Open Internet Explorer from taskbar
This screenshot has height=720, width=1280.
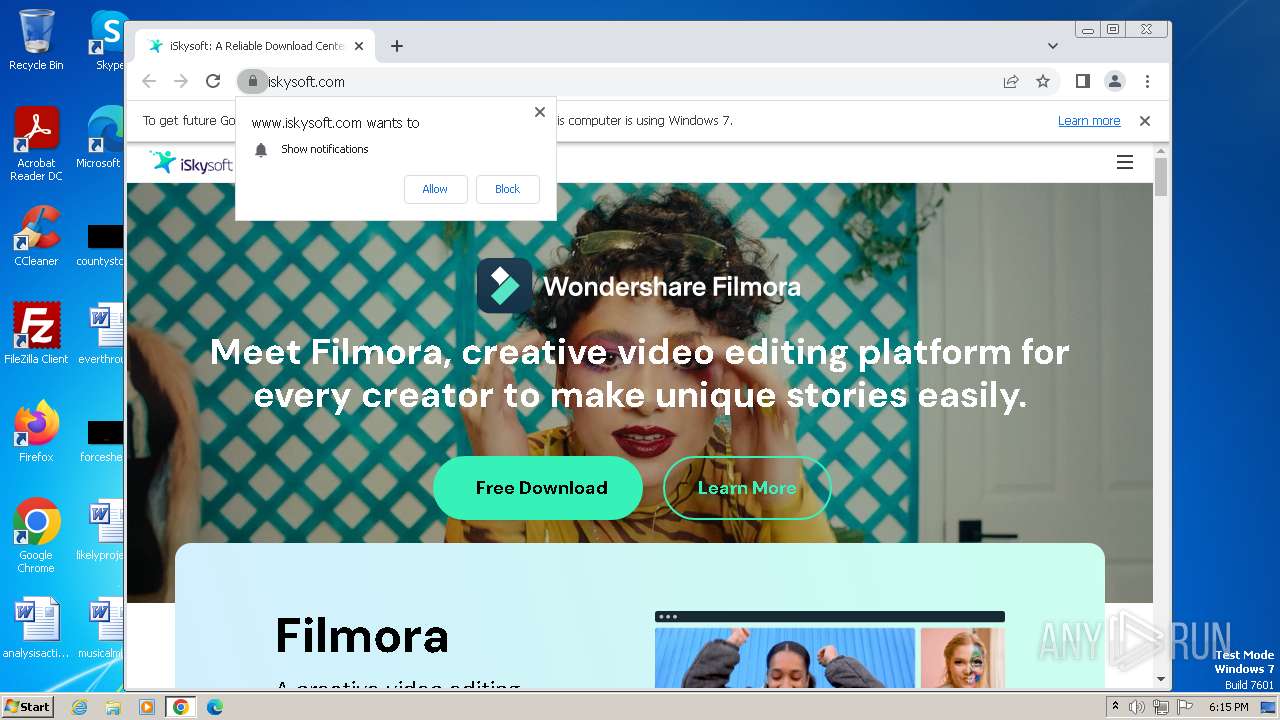[x=79, y=707]
